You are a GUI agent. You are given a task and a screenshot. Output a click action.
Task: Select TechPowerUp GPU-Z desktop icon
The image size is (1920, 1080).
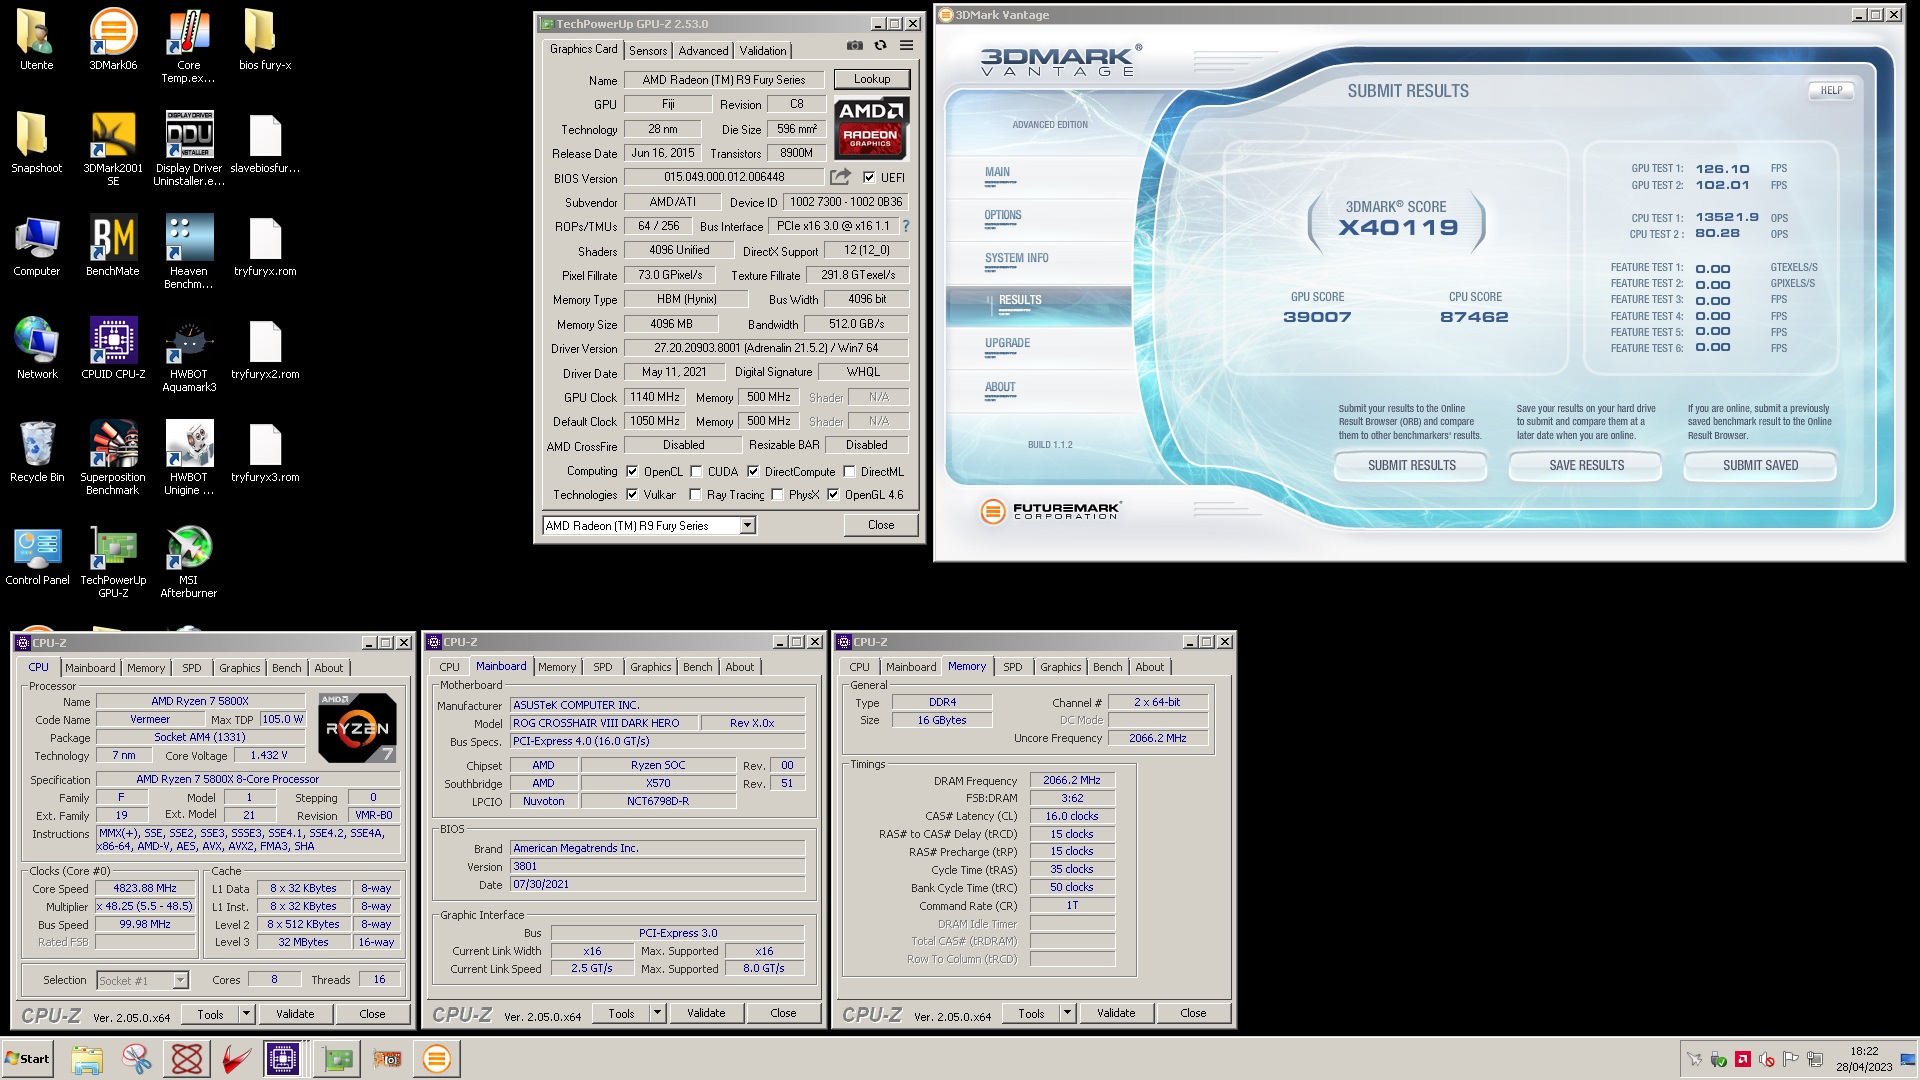click(x=113, y=561)
